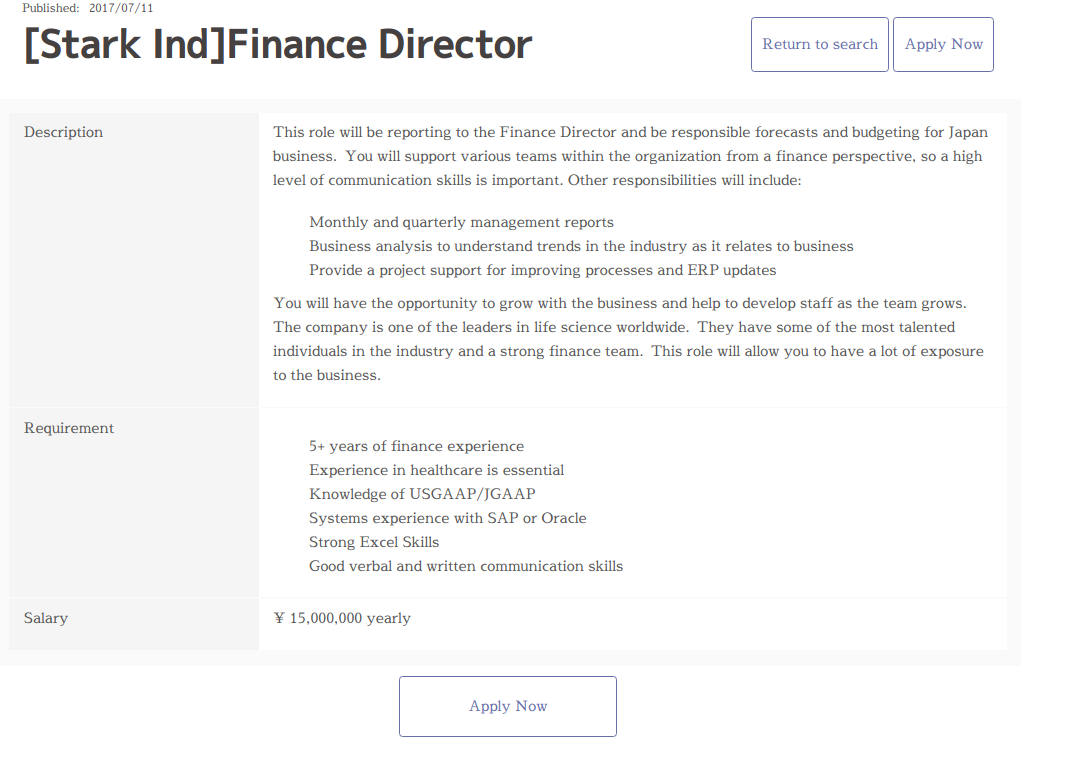Click the Good verbal and written communication item
This screenshot has width=1068, height=759.
coord(466,566)
